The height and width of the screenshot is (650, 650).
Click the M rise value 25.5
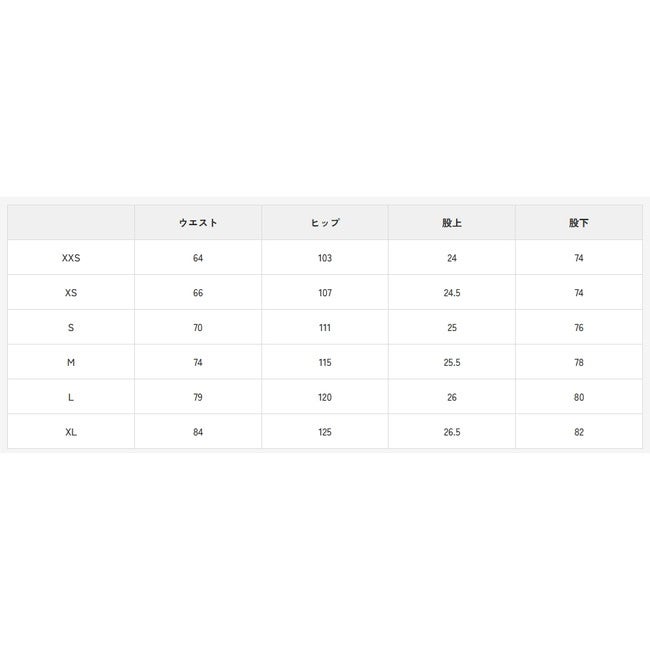coord(452,362)
